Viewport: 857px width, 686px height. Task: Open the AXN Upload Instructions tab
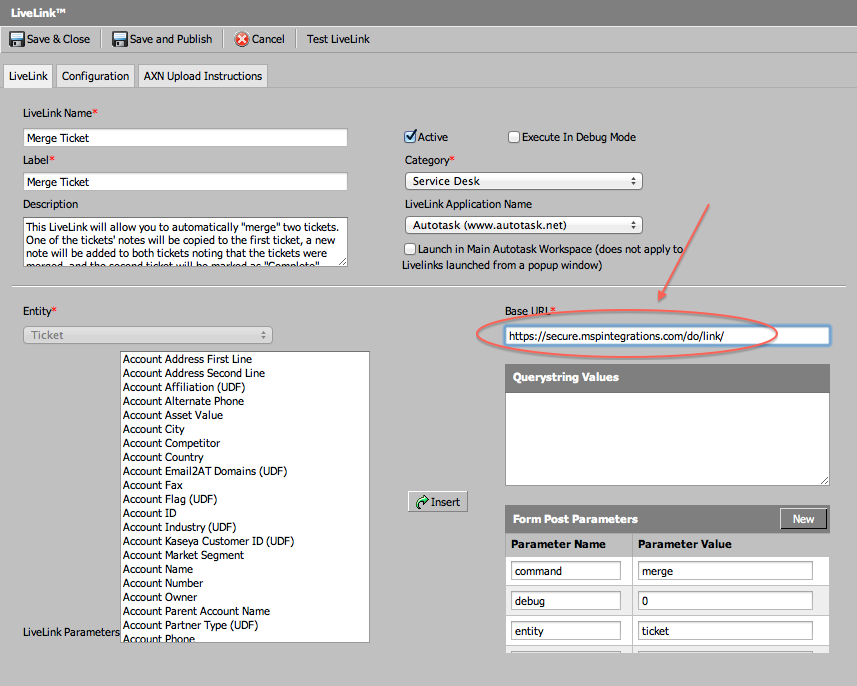[x=203, y=76]
